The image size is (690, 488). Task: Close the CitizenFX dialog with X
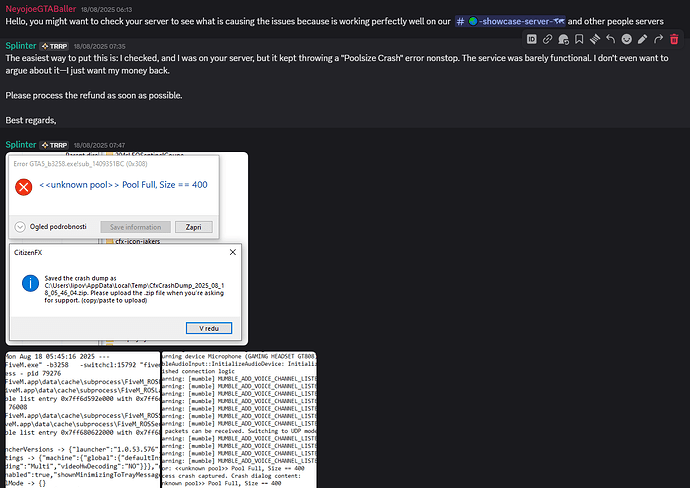pos(233,252)
